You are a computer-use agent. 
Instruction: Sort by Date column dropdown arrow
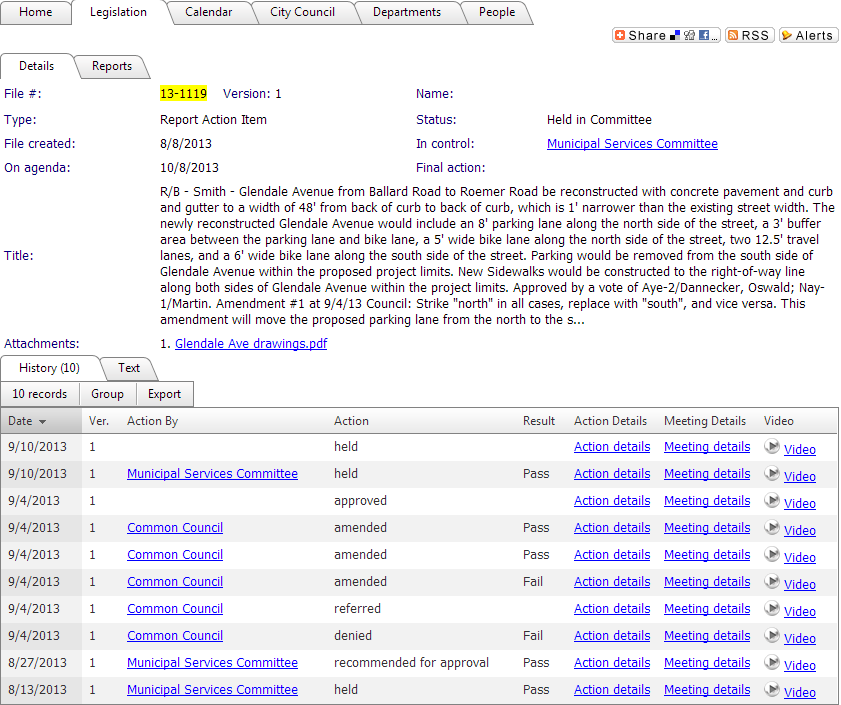click(42, 422)
